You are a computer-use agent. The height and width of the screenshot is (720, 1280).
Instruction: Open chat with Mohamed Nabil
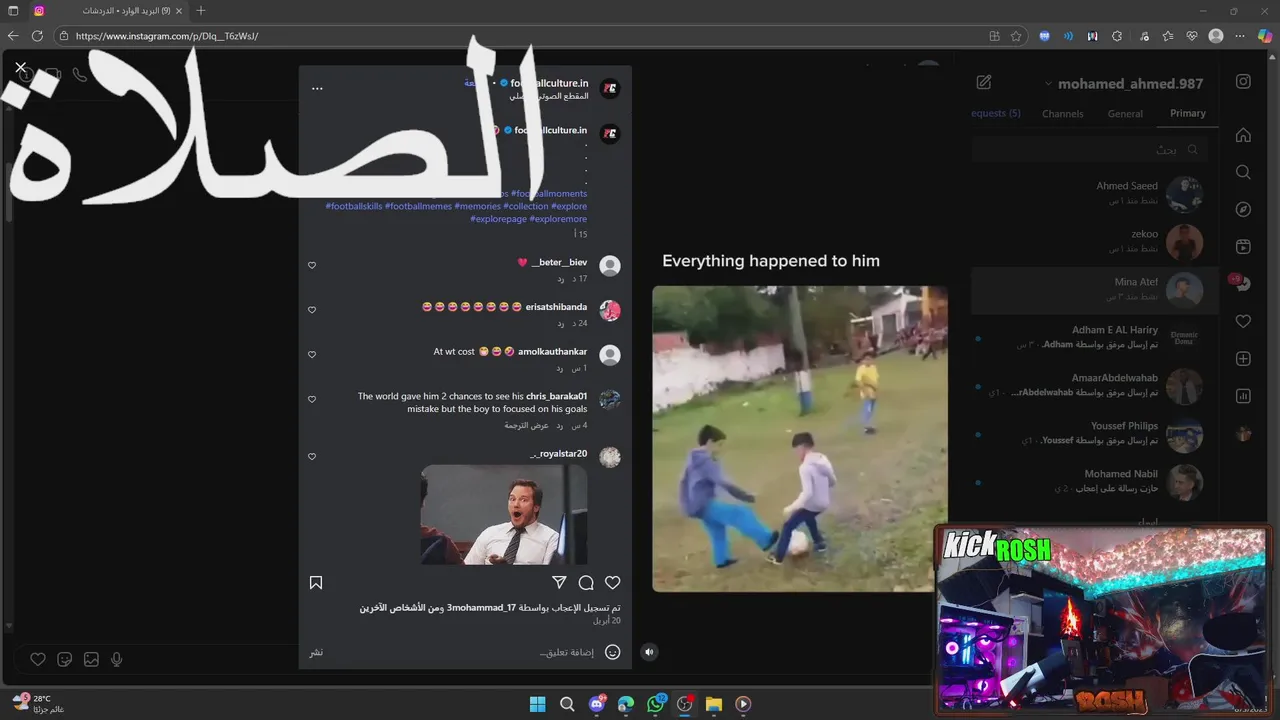(x=1095, y=482)
